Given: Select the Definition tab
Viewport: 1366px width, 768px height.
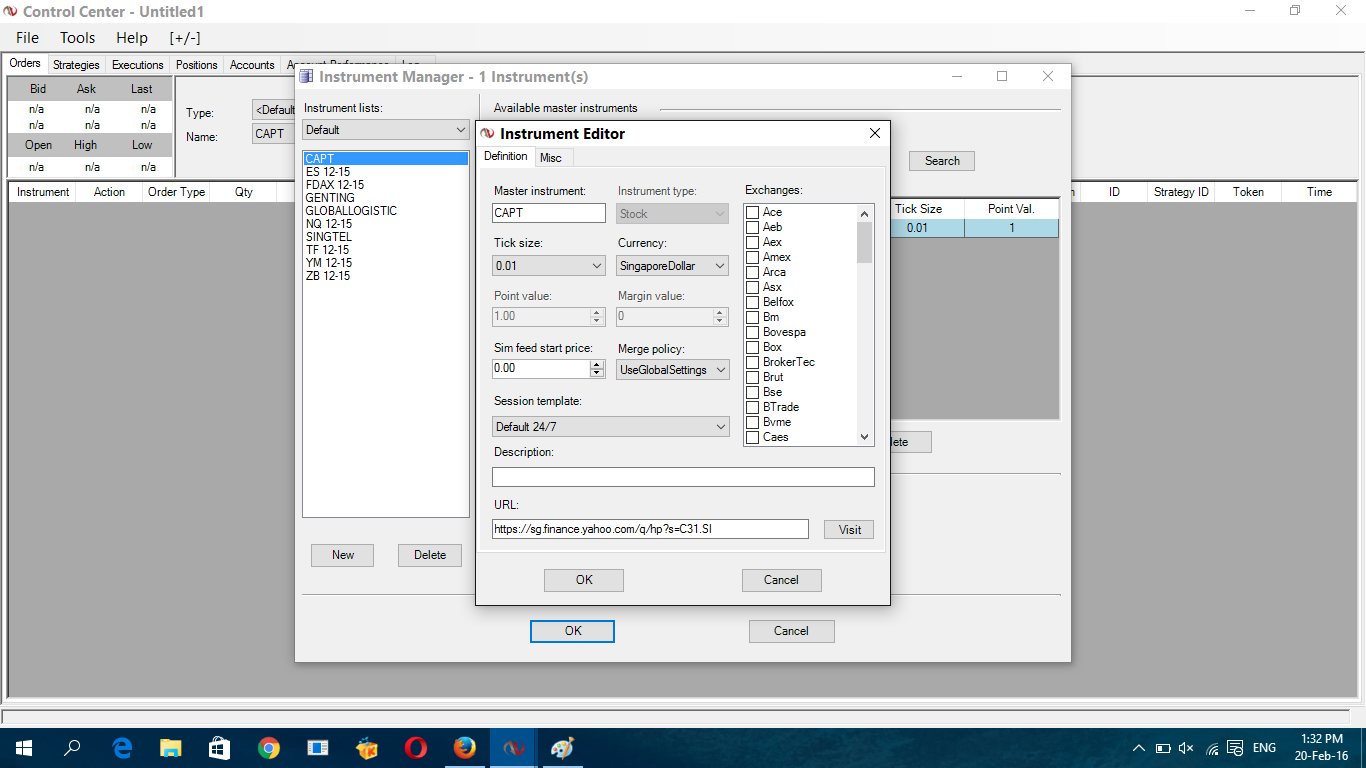Looking at the screenshot, I should (506, 156).
